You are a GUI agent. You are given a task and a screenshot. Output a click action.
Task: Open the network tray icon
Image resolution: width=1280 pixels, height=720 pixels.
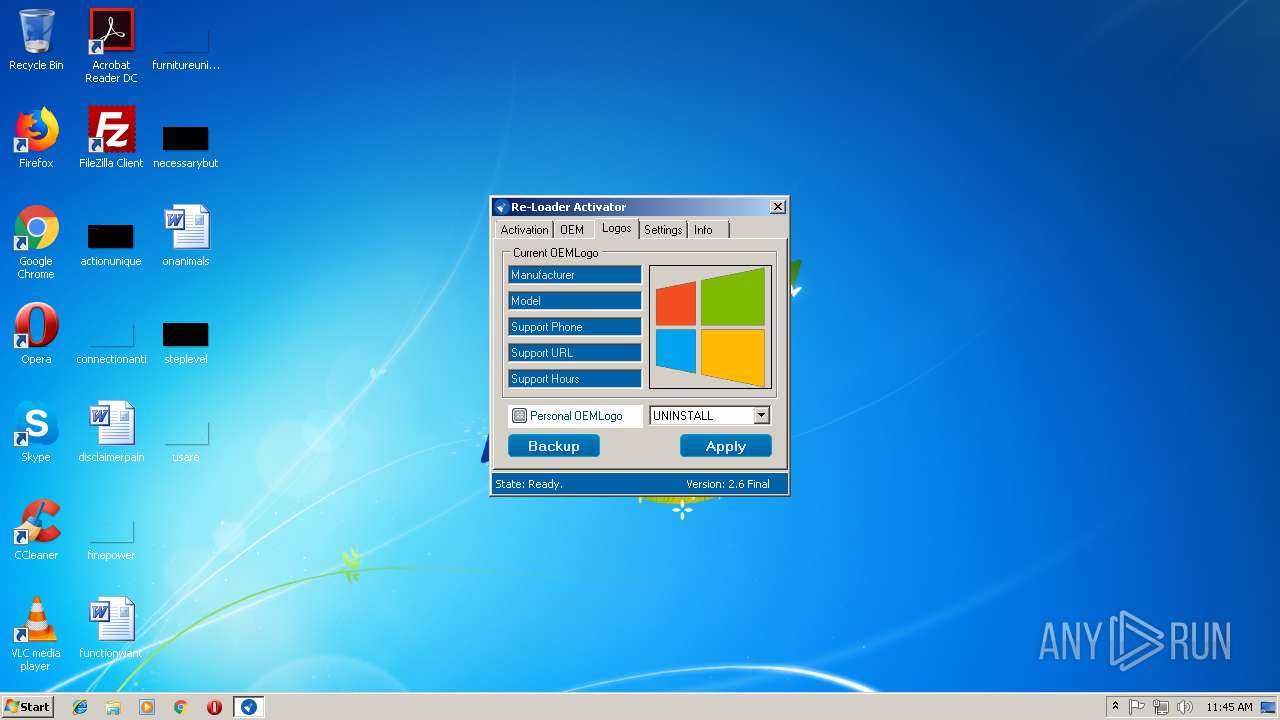tap(1161, 707)
